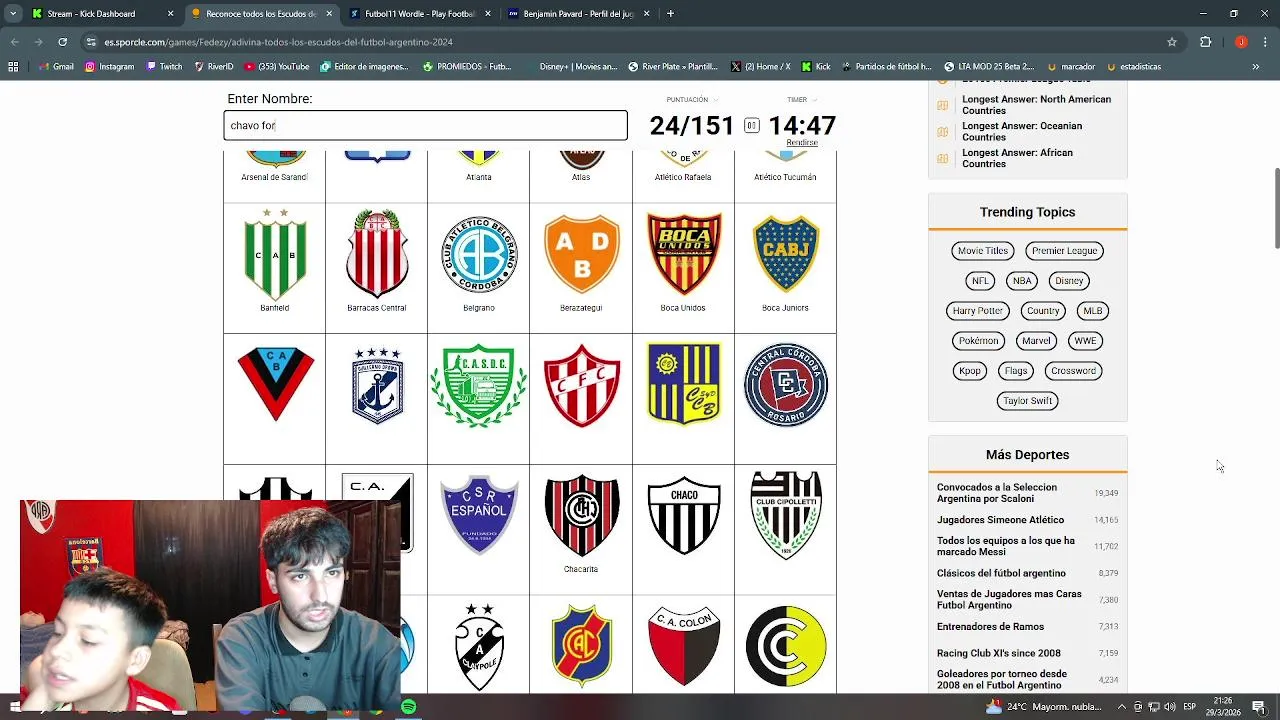Open the Crossword topic pill

point(1074,371)
